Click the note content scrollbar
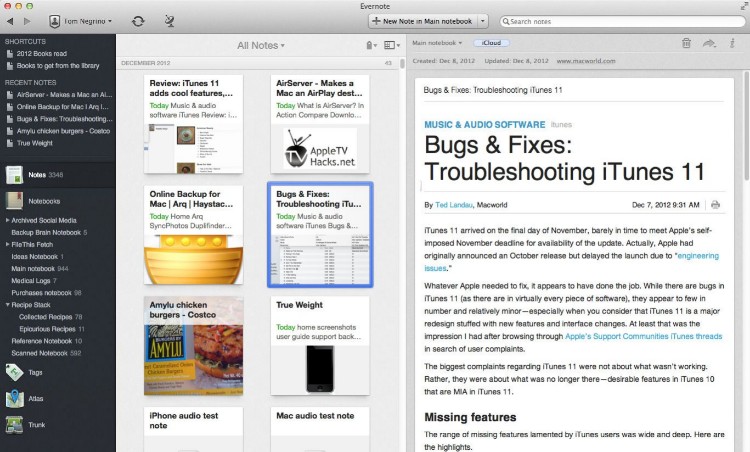 point(746,126)
